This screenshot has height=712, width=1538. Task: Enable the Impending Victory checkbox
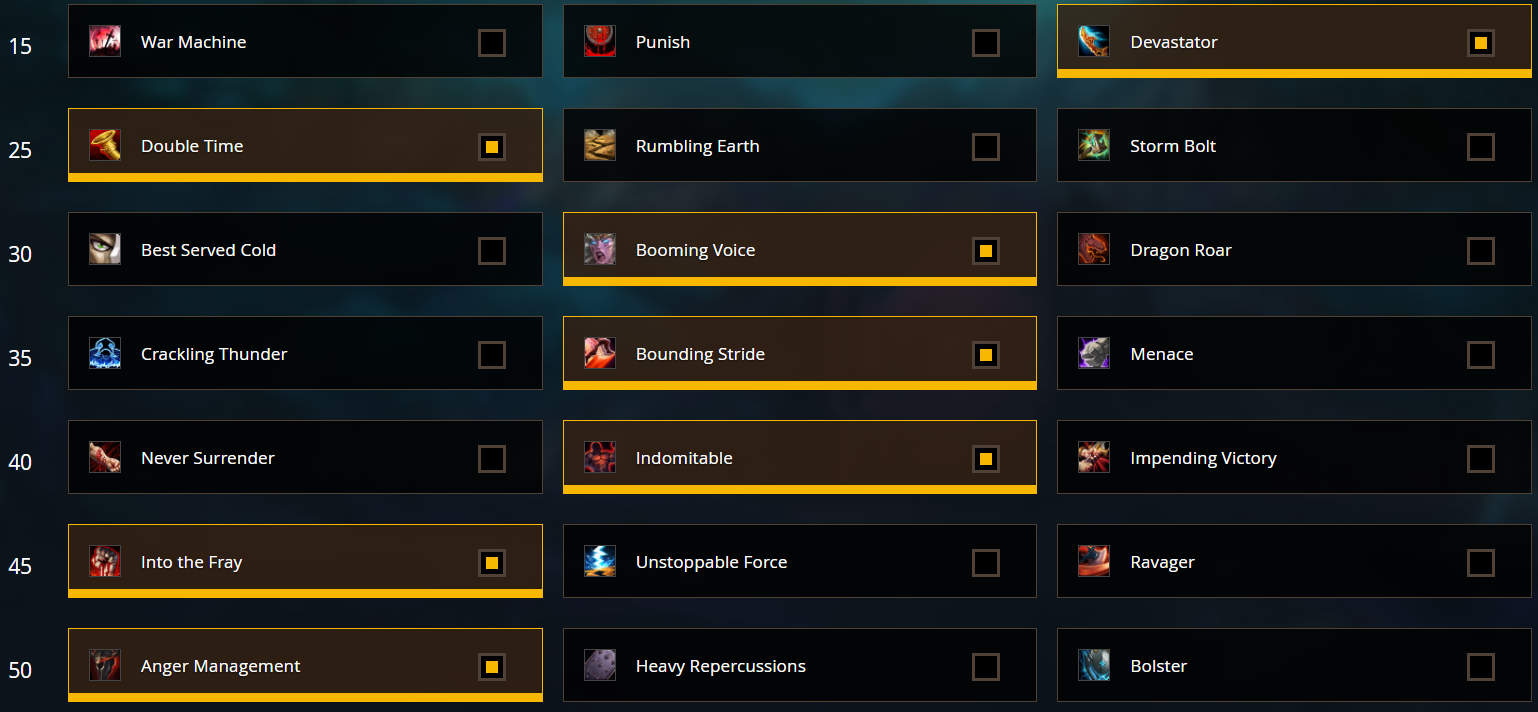[x=1481, y=459]
